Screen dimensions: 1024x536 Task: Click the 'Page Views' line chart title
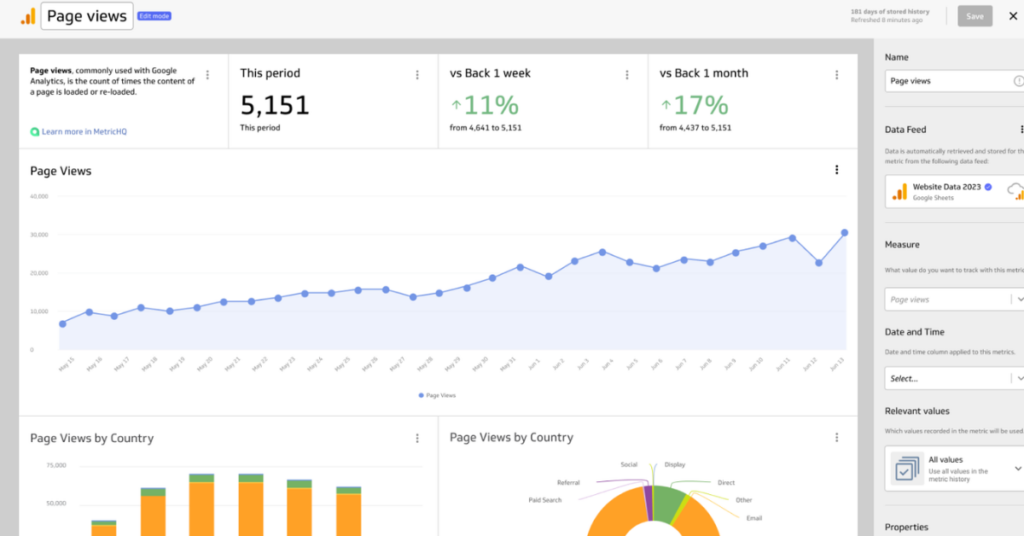pyautogui.click(x=61, y=171)
